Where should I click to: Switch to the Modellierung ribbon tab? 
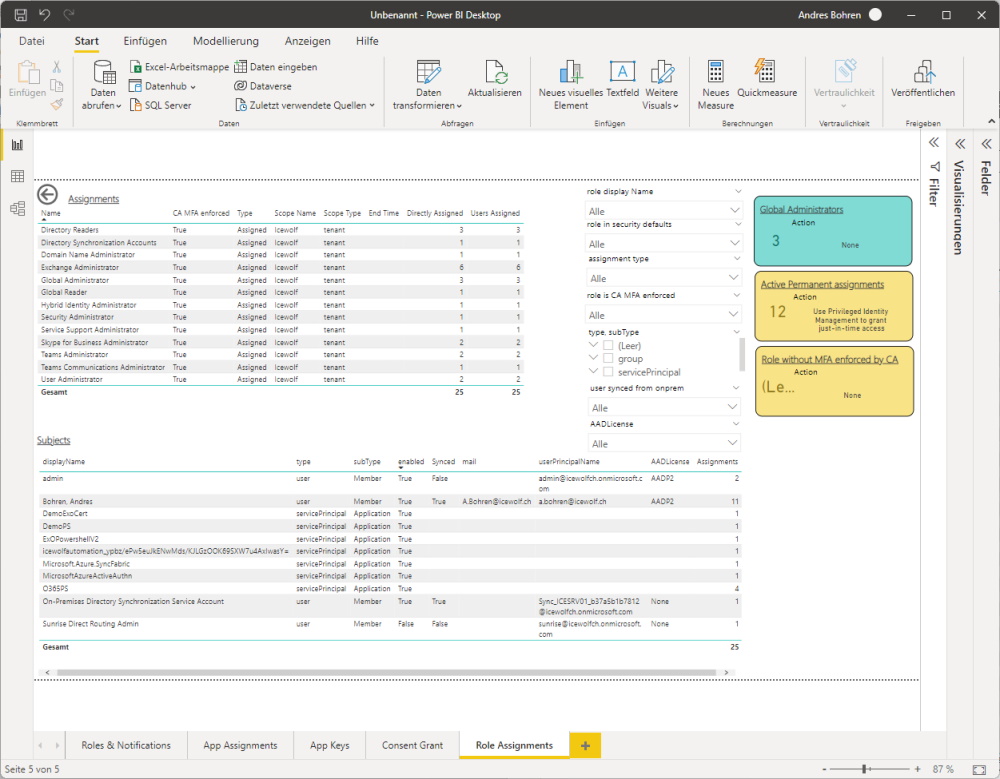pyautogui.click(x=226, y=41)
